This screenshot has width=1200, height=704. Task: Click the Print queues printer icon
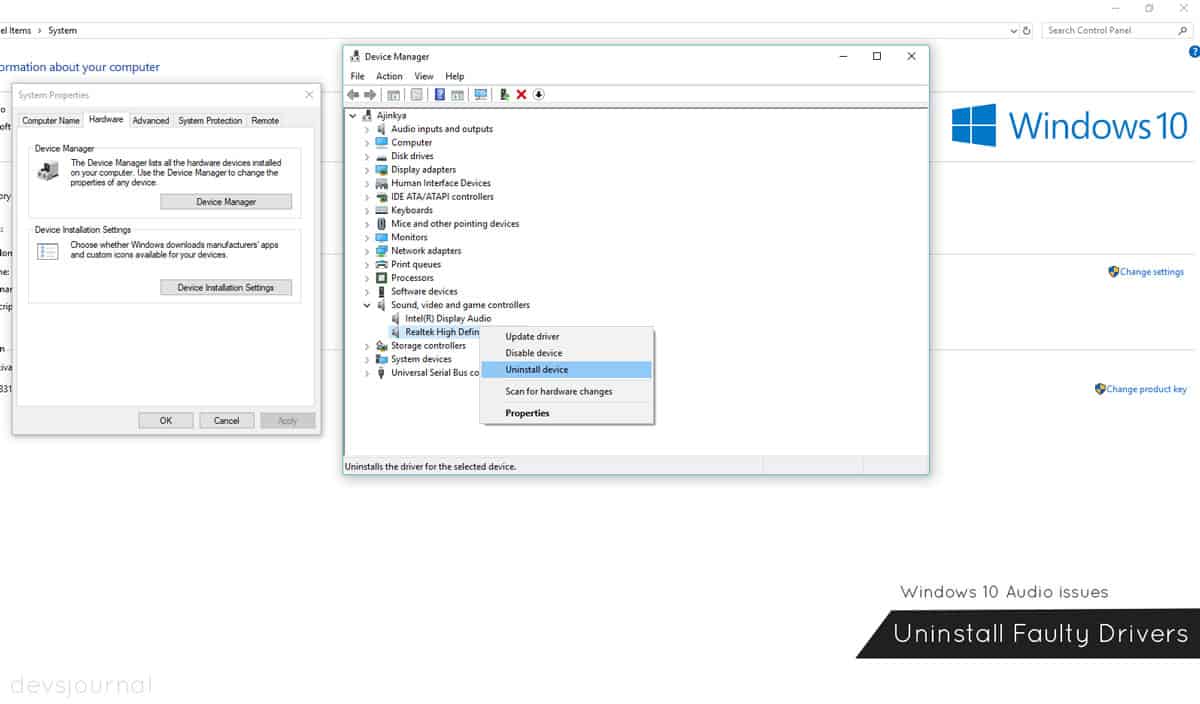(x=381, y=264)
